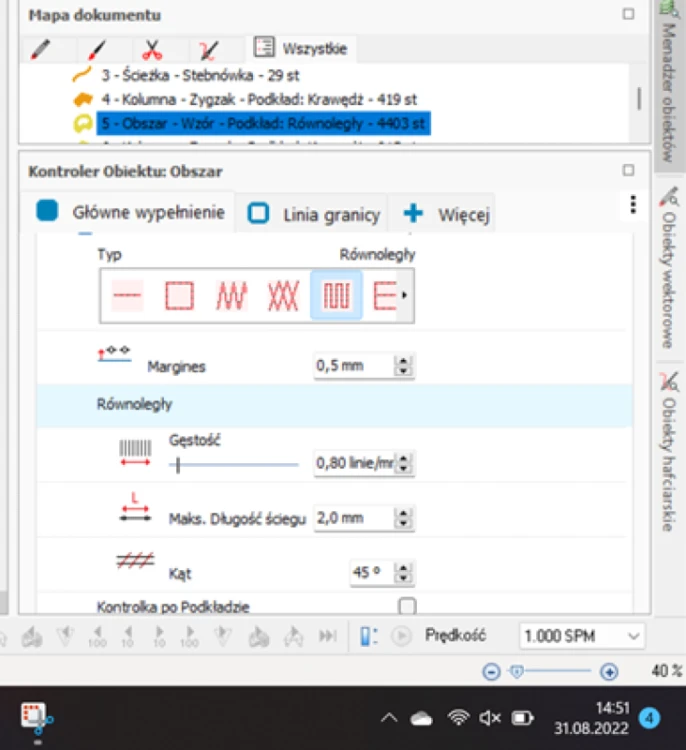Collapse the Równoległy section header
Viewport: 686px width, 750px height.
334,405
